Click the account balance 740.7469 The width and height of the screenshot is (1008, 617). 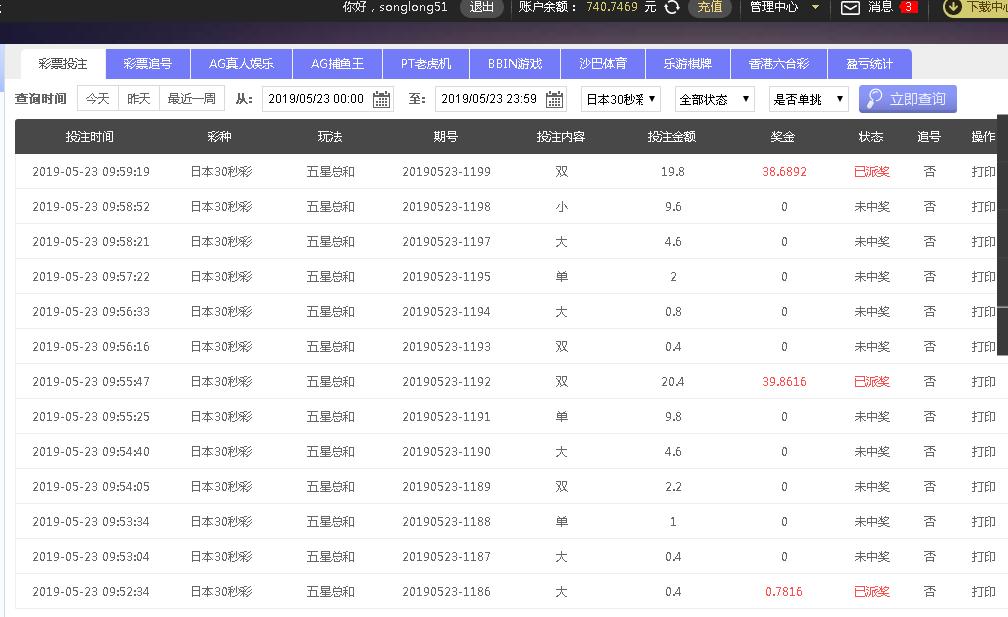coord(611,7)
